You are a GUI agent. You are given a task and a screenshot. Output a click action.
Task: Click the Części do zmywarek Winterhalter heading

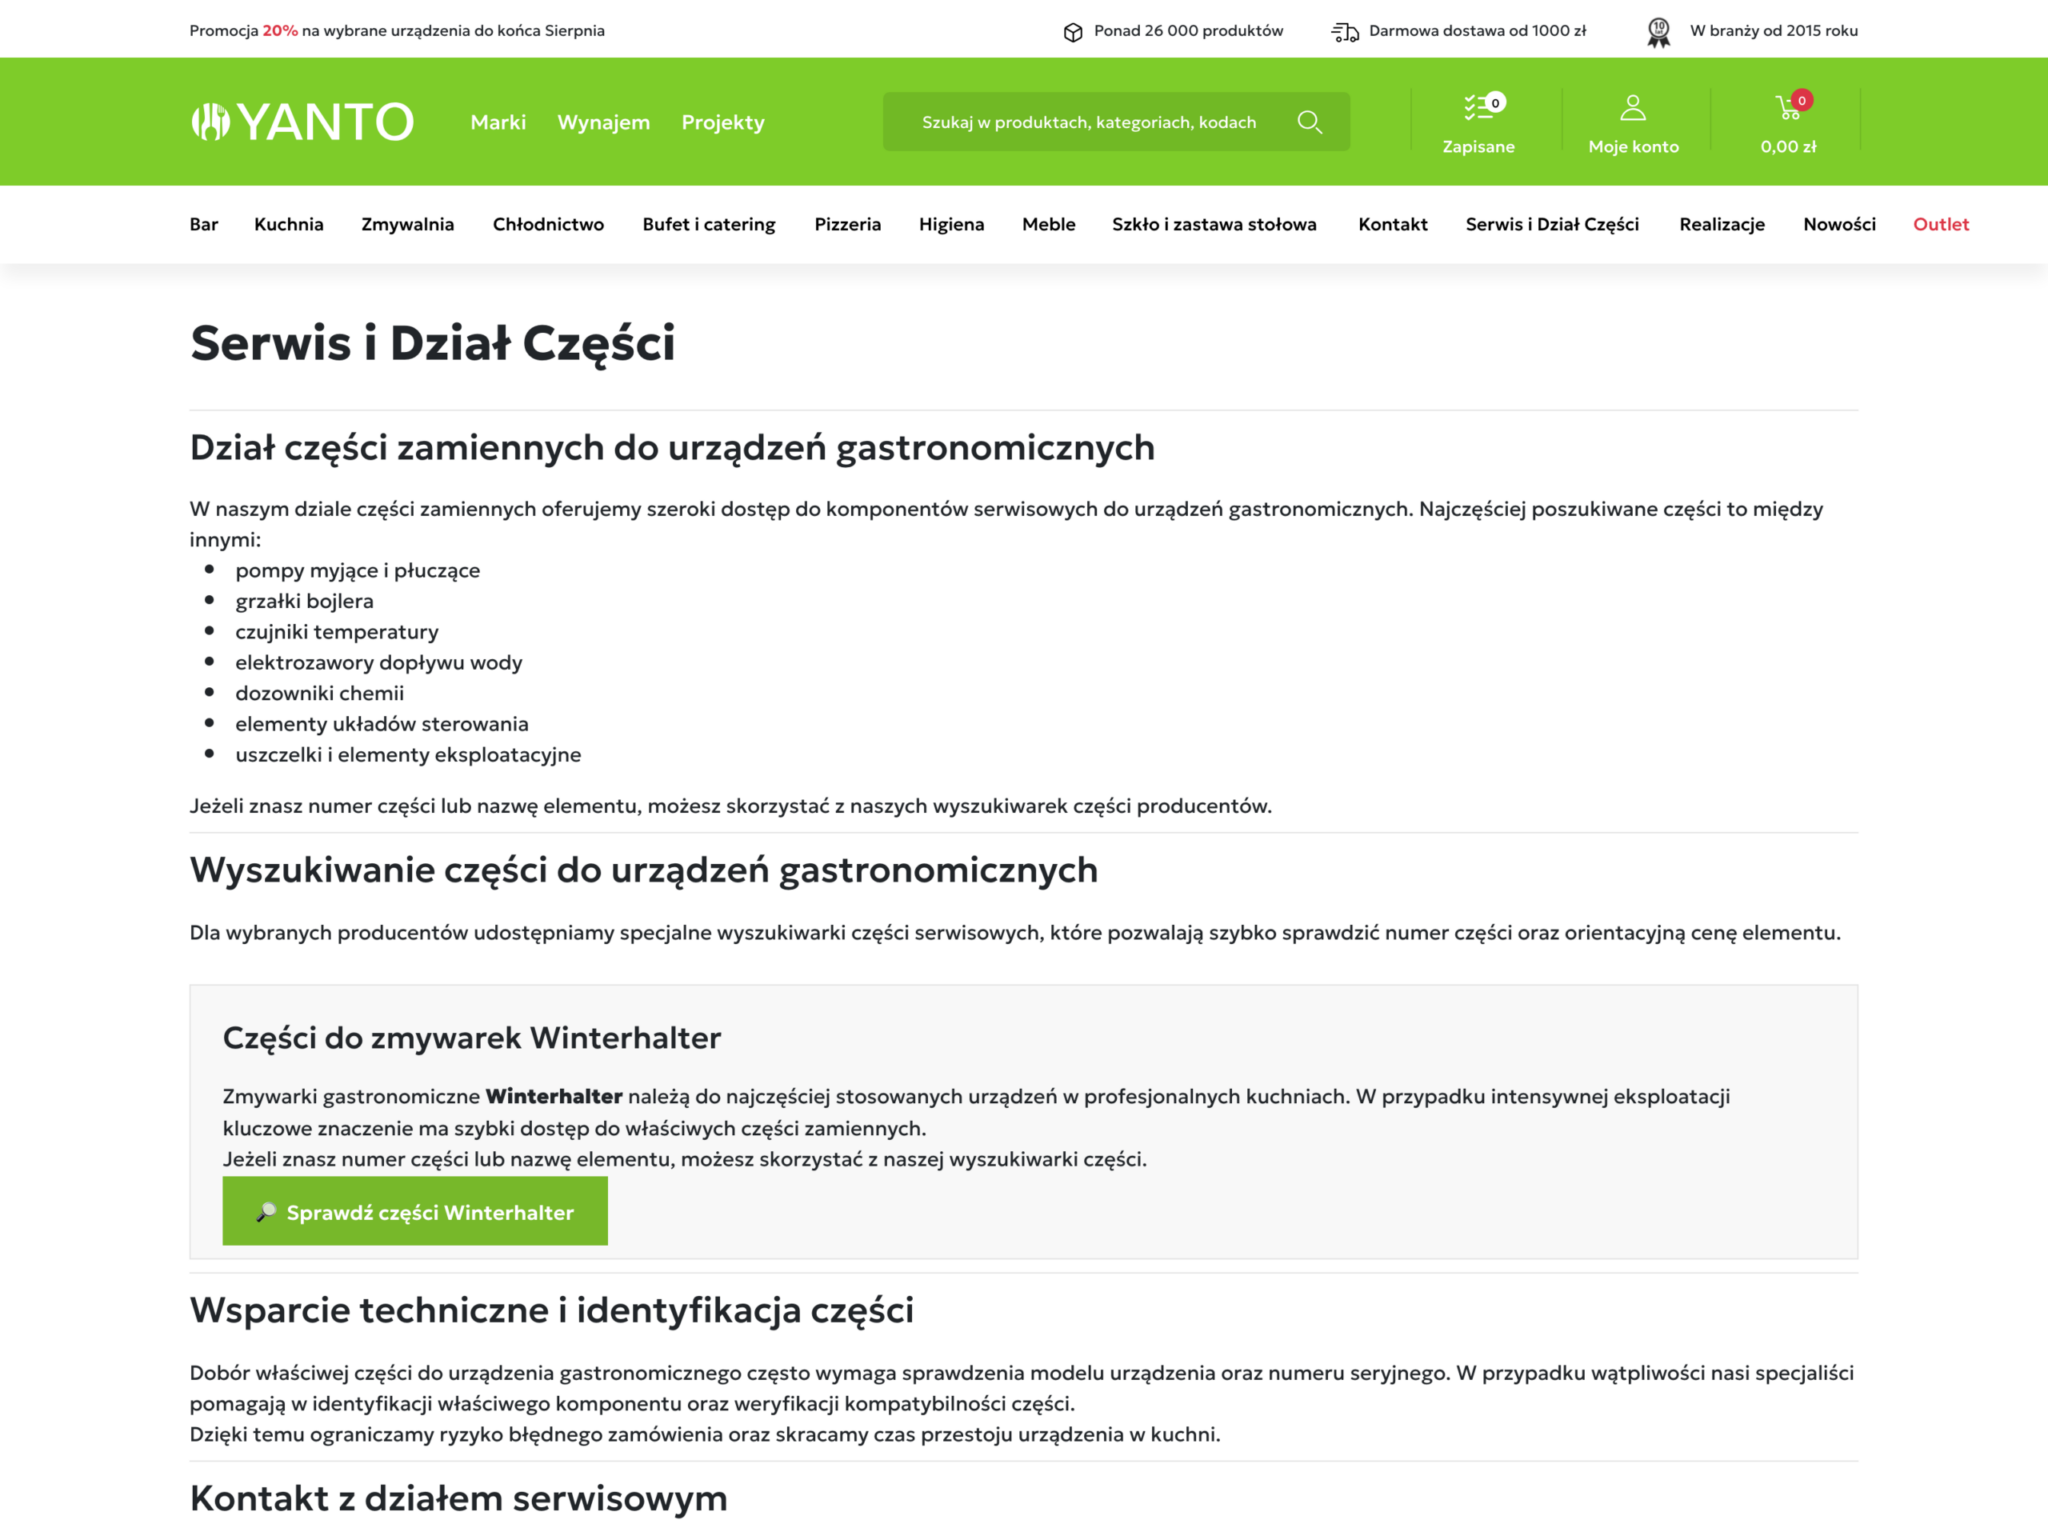(x=472, y=1038)
